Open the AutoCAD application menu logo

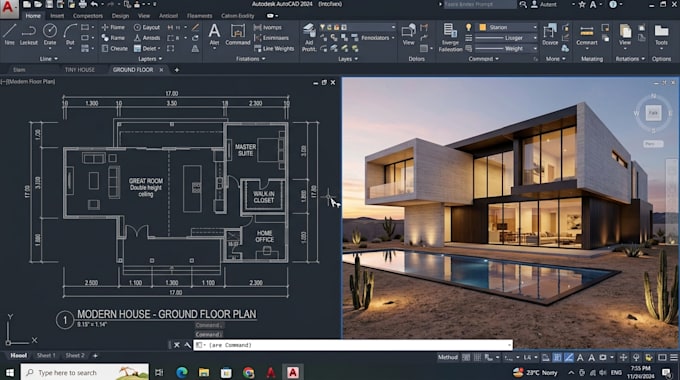[x=9, y=8]
